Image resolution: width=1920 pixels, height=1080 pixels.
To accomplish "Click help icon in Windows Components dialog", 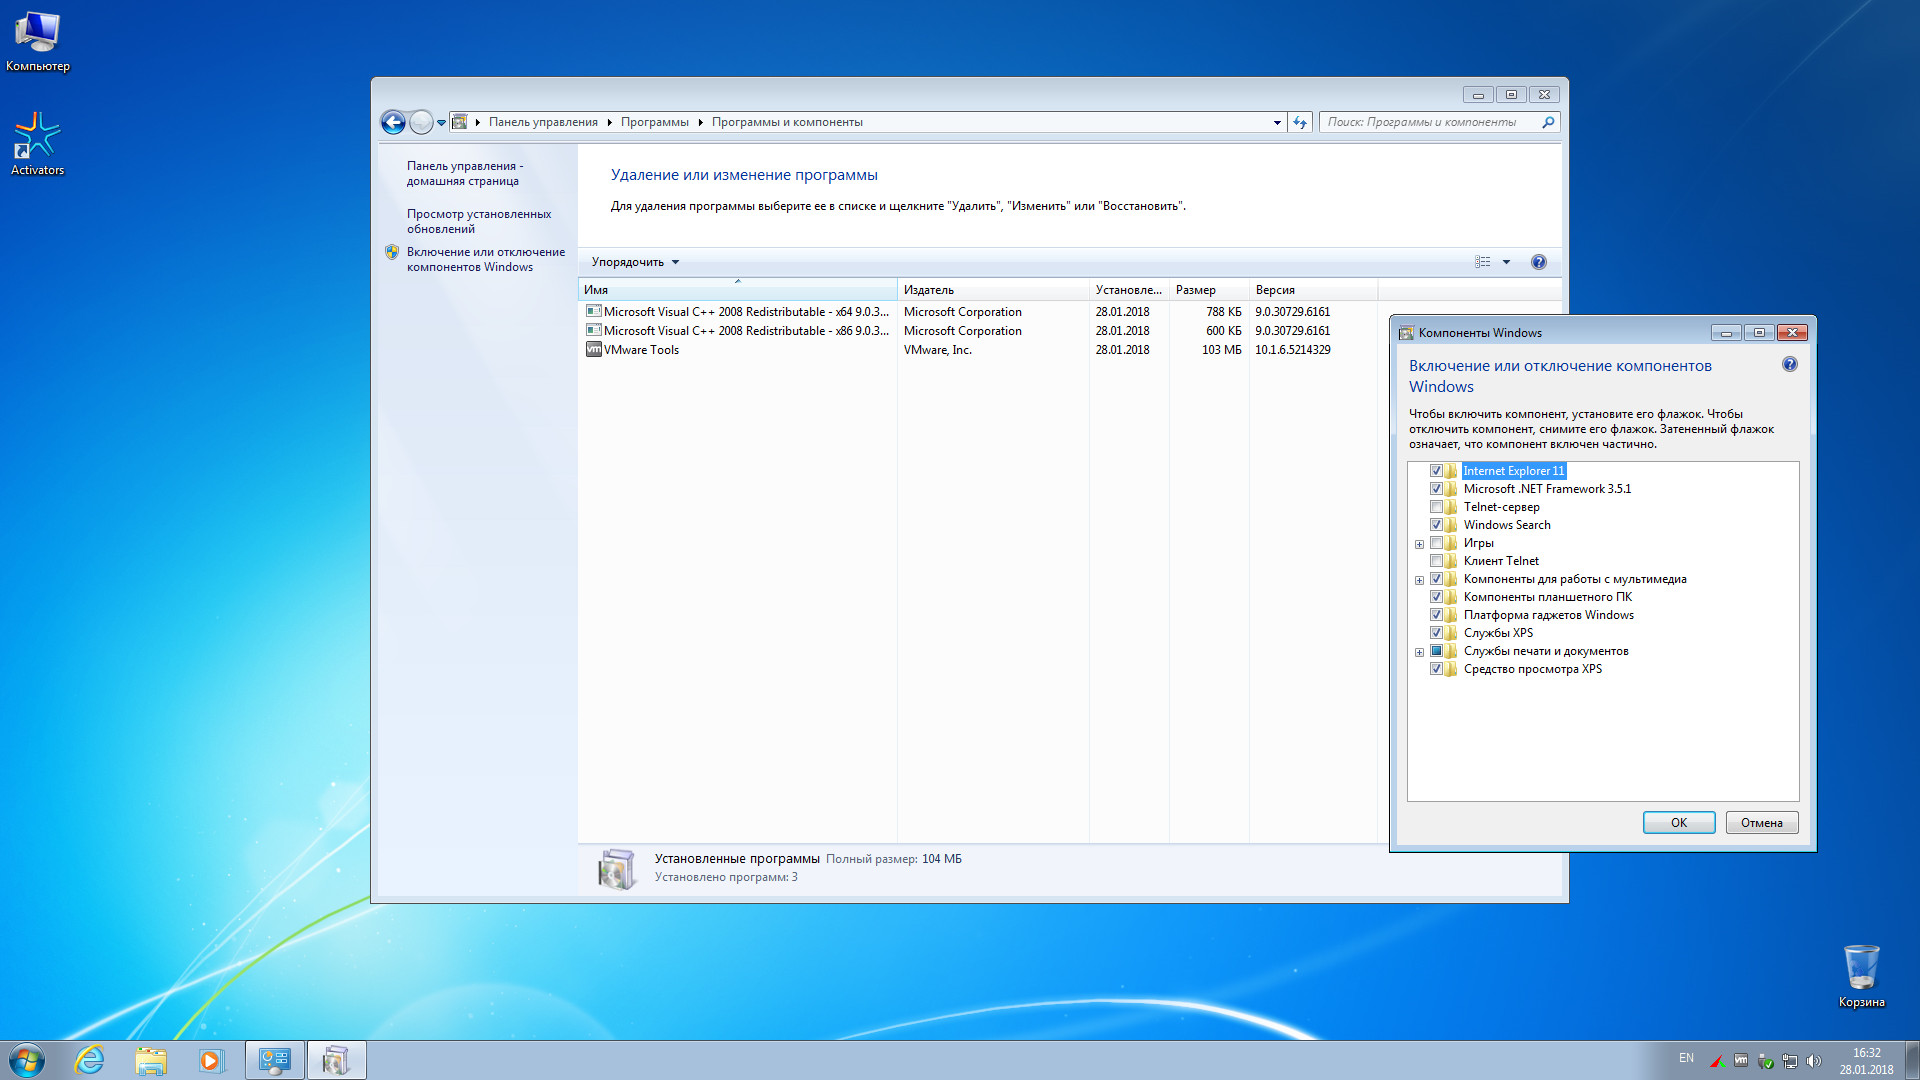I will point(1789,365).
